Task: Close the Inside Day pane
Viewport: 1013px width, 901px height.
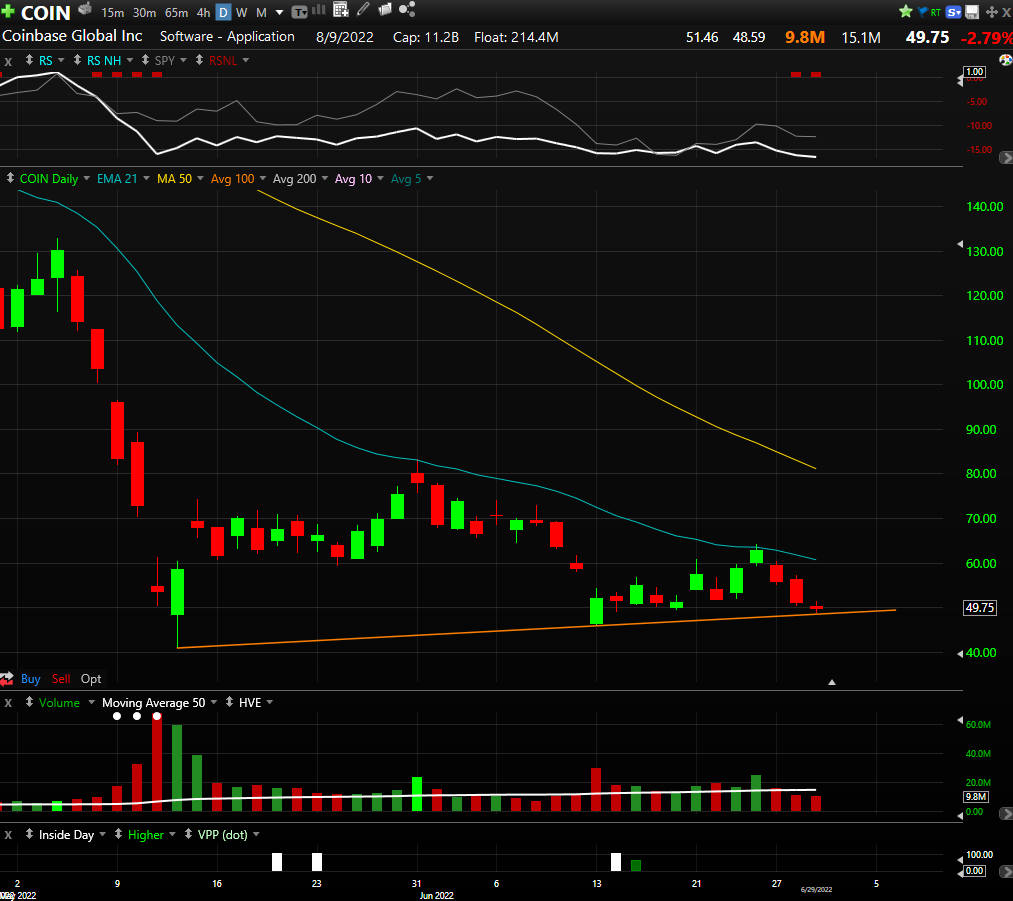Action: point(8,834)
